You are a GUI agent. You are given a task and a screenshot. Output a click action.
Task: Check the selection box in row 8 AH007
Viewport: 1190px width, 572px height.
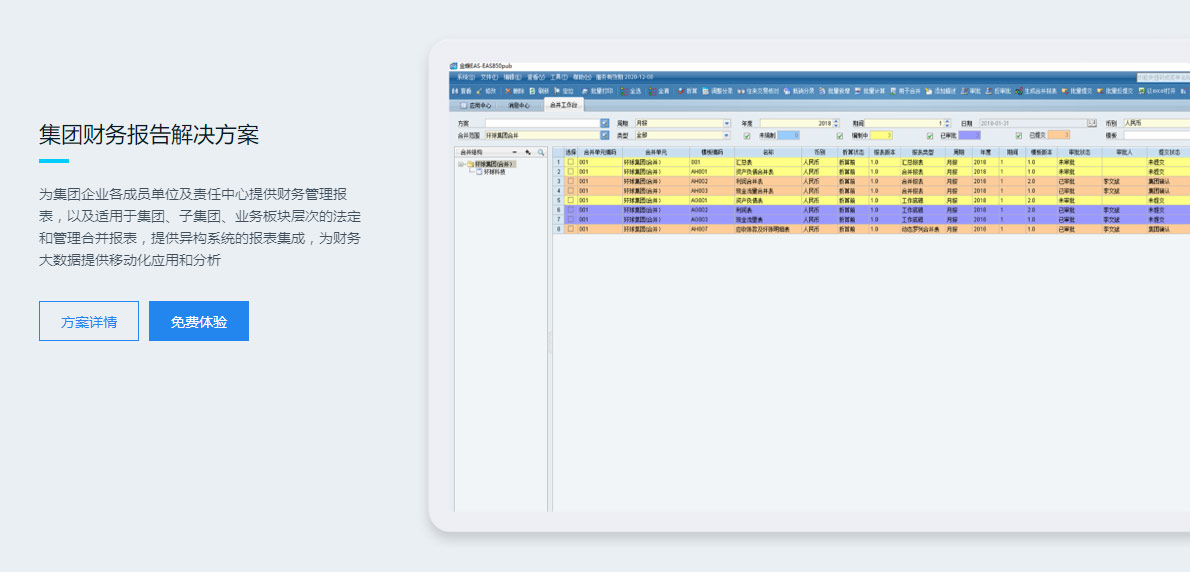(571, 228)
